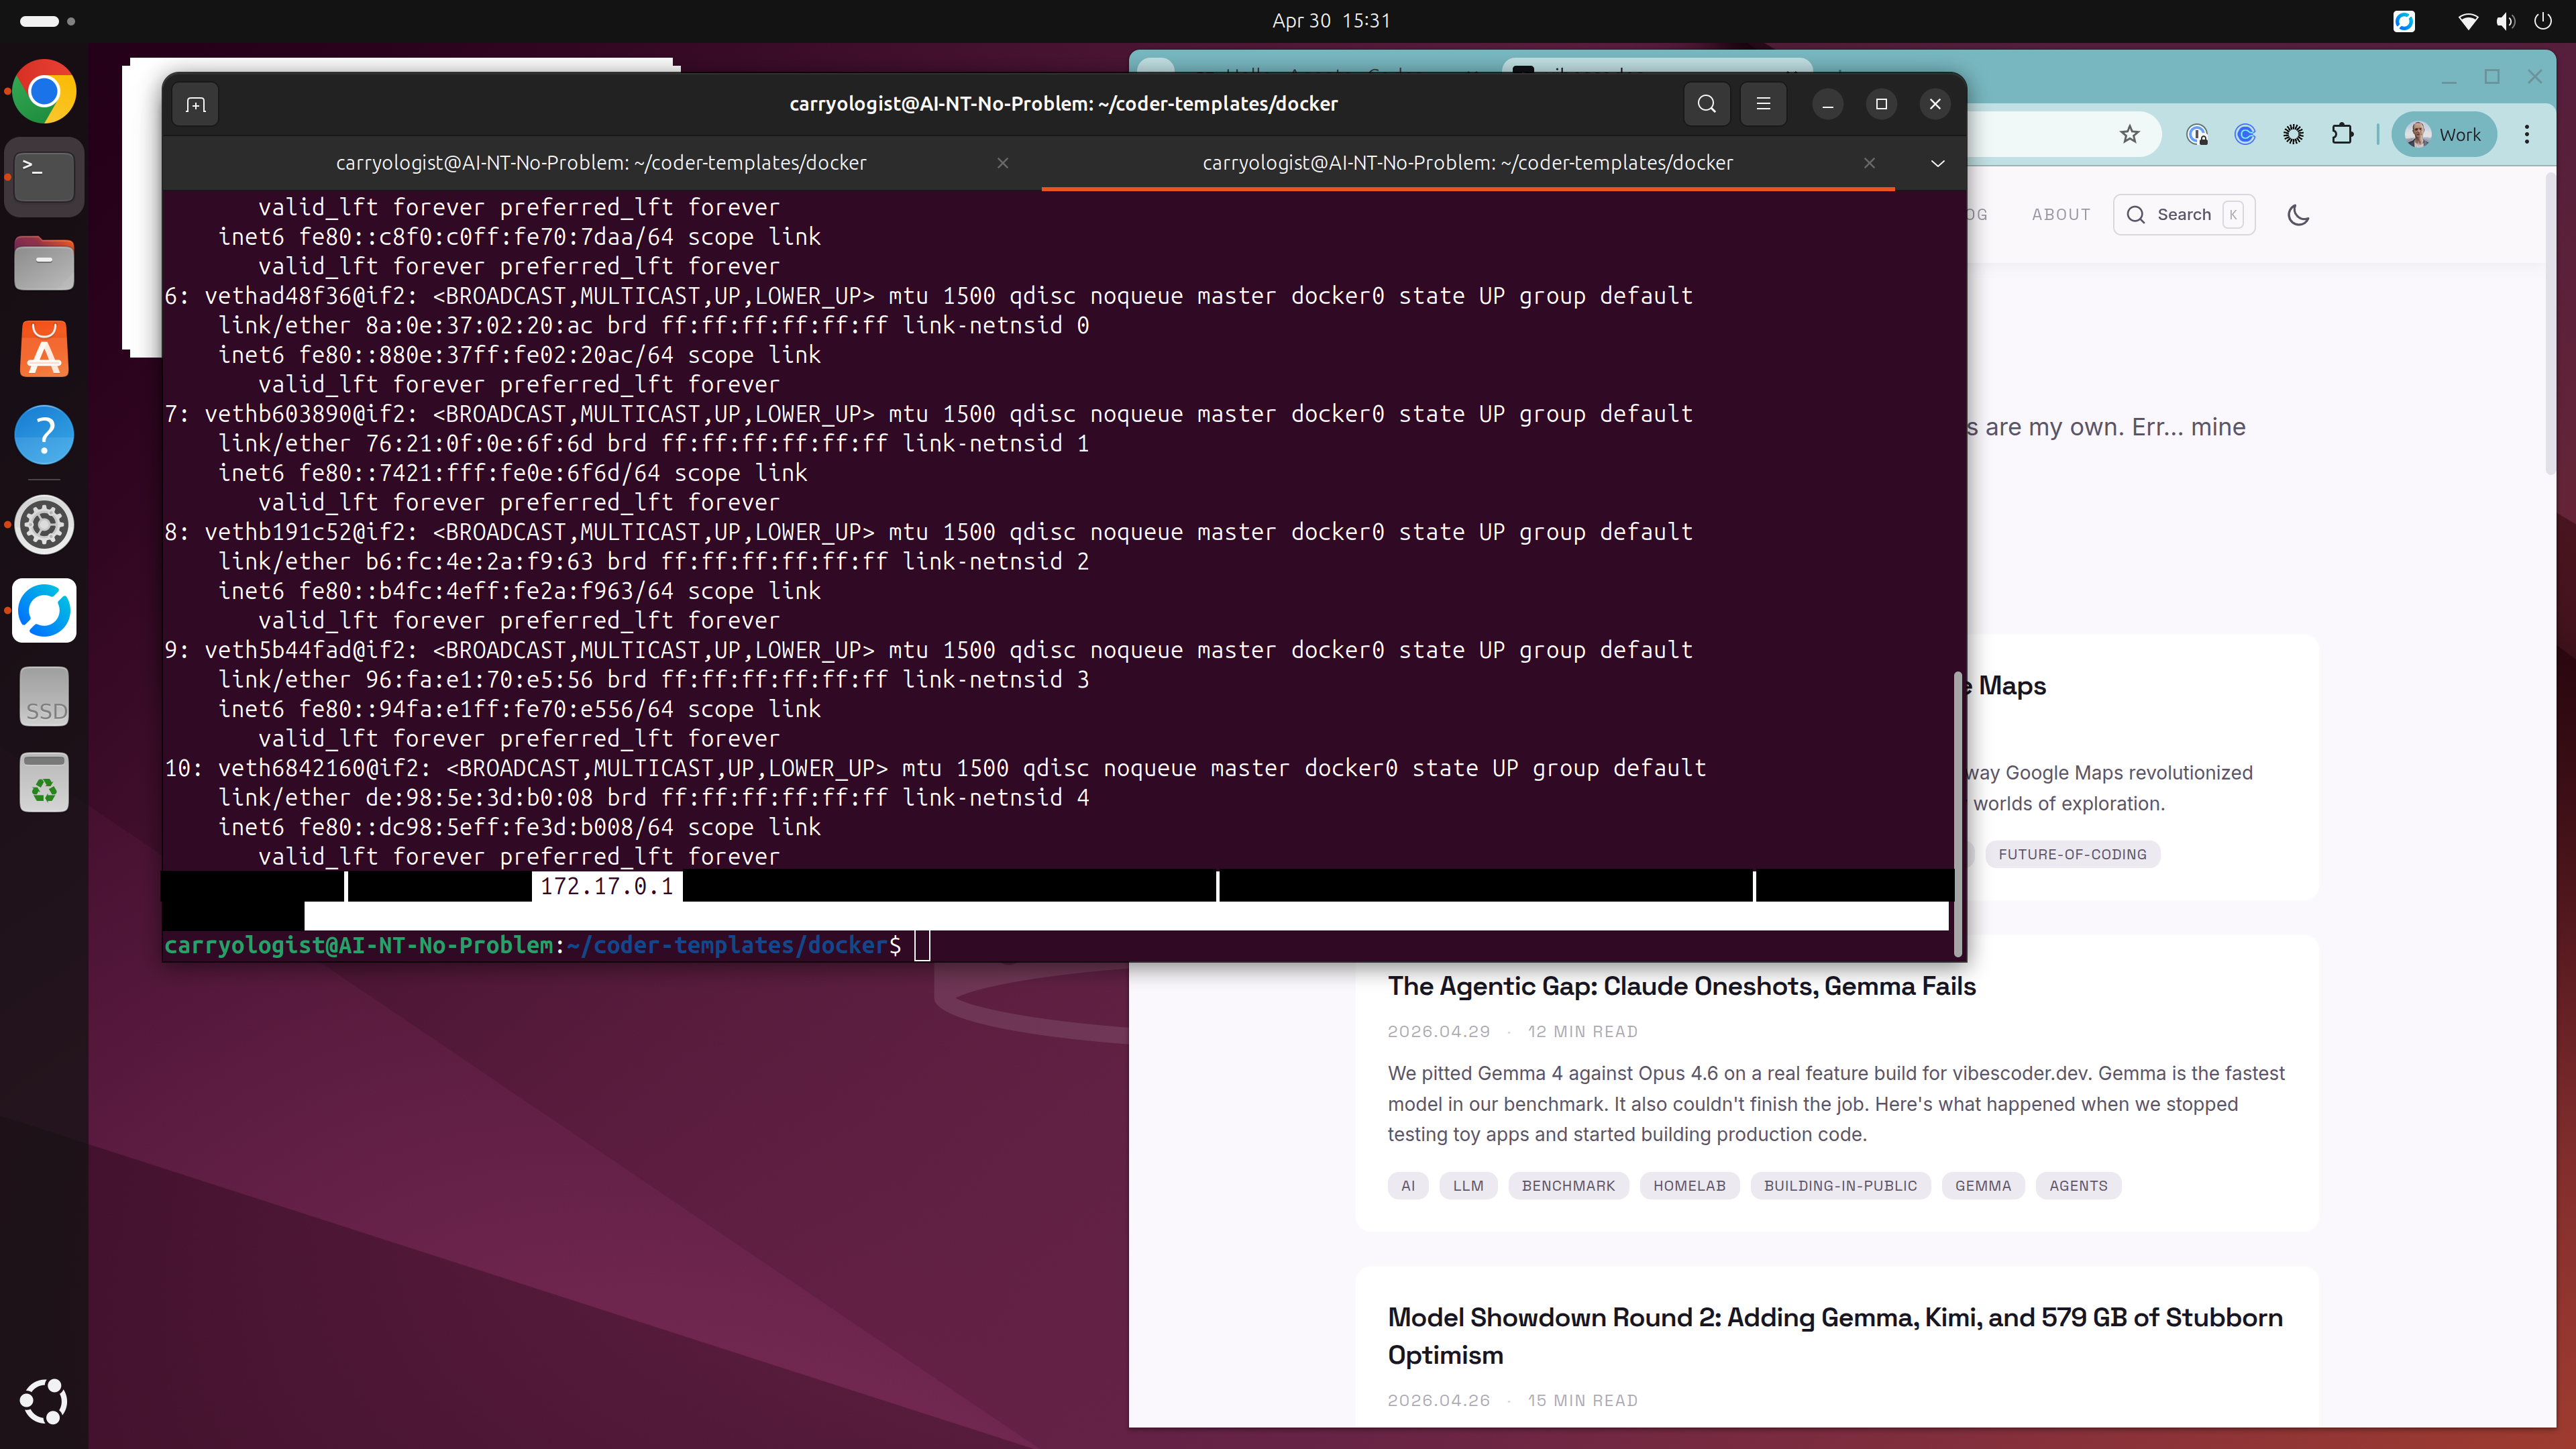Click the 'vethad48f36@if2' interface line
The height and width of the screenshot is (1449, 2576).
pos(928,296)
